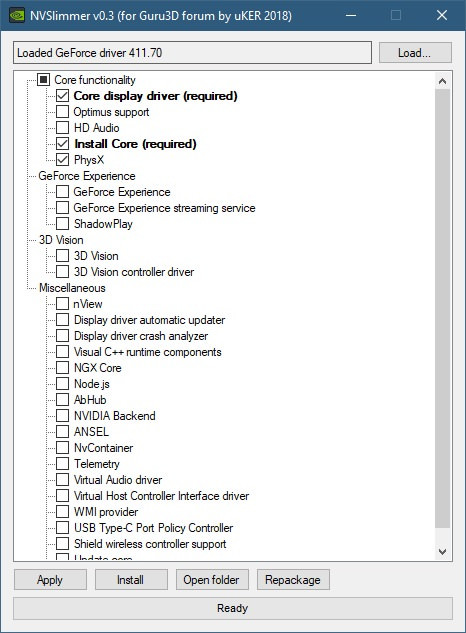Enable the Node.js checkbox
Viewport: 466px width, 633px height.
click(x=62, y=384)
